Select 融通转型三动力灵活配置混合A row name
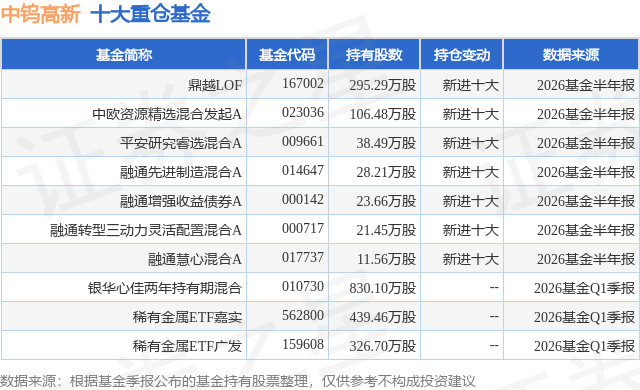Screen dimensions: 640x390 (x=146, y=230)
